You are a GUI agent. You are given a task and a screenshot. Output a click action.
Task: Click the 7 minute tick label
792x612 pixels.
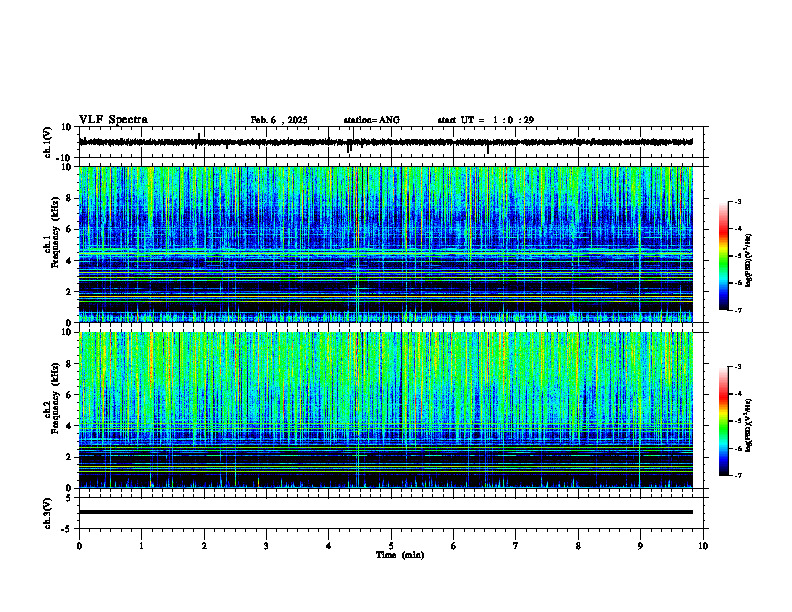pos(516,546)
